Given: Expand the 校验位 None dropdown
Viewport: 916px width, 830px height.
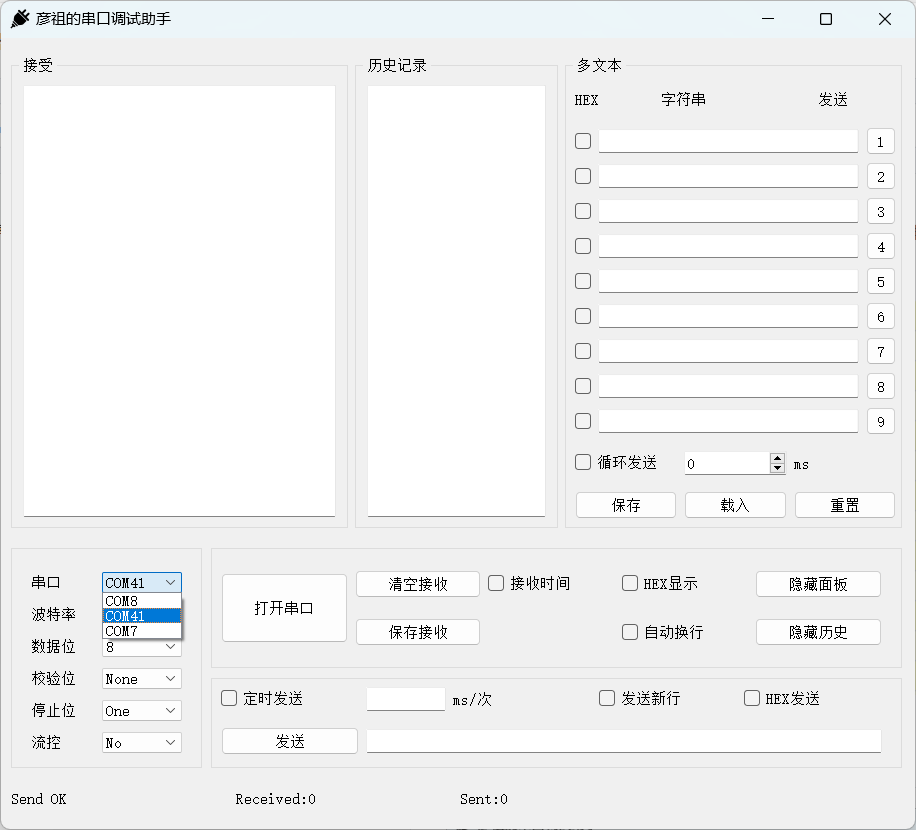Looking at the screenshot, I should coord(142,679).
